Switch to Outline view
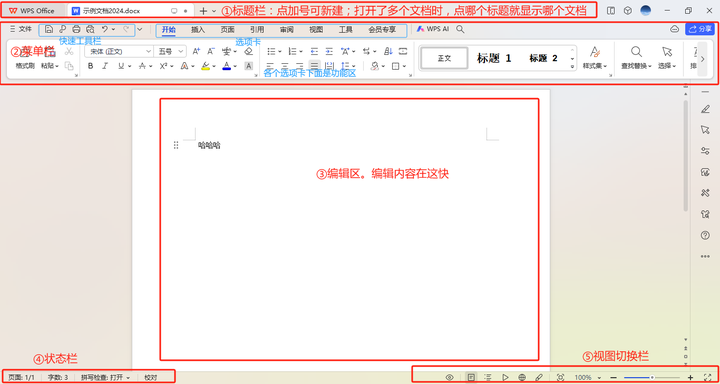 (488, 377)
